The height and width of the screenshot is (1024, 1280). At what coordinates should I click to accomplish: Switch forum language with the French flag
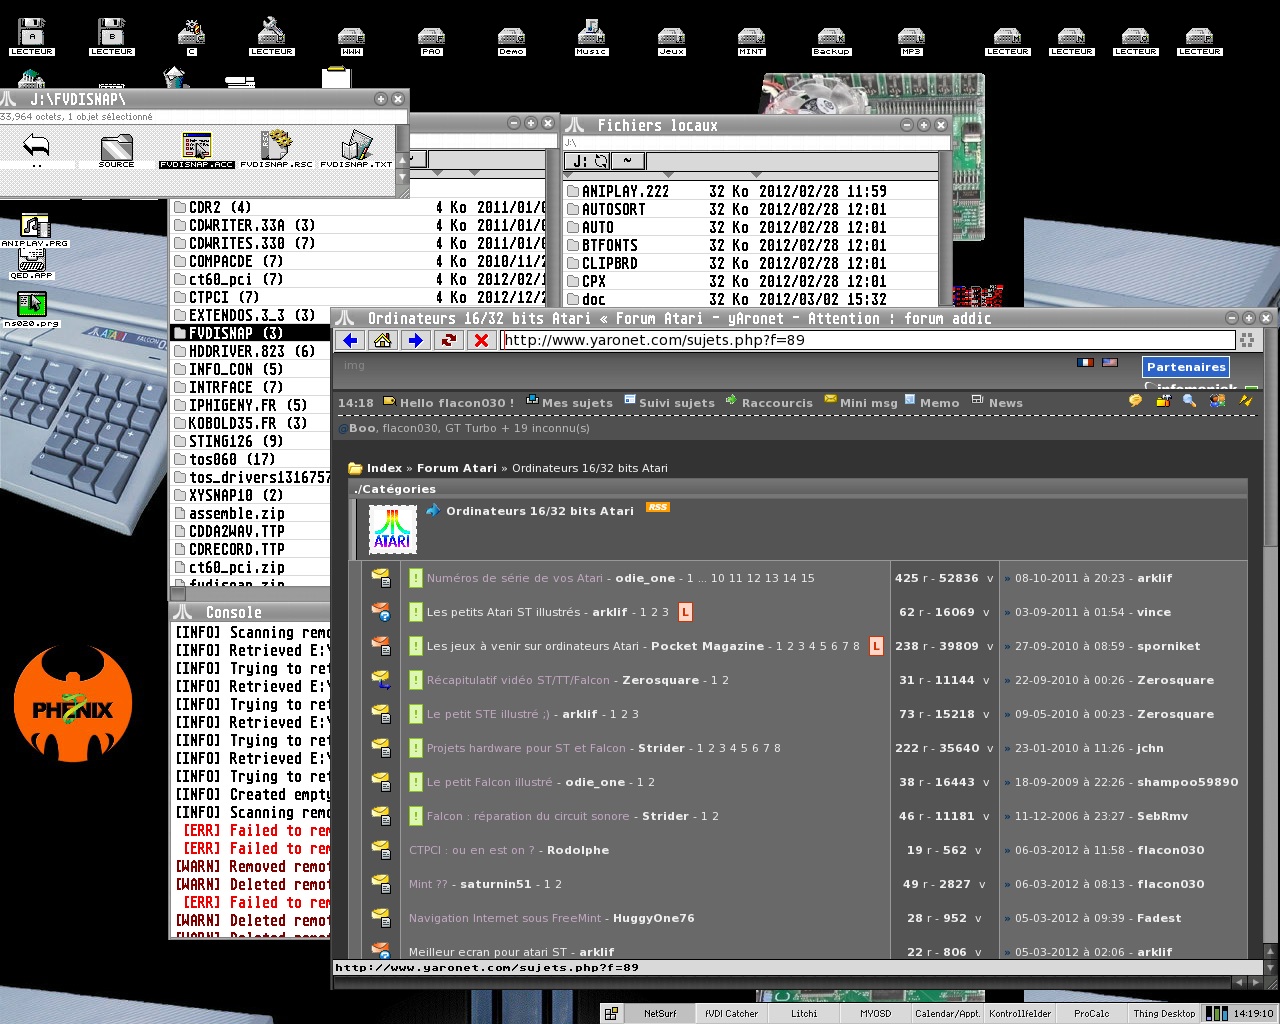coord(1085,362)
